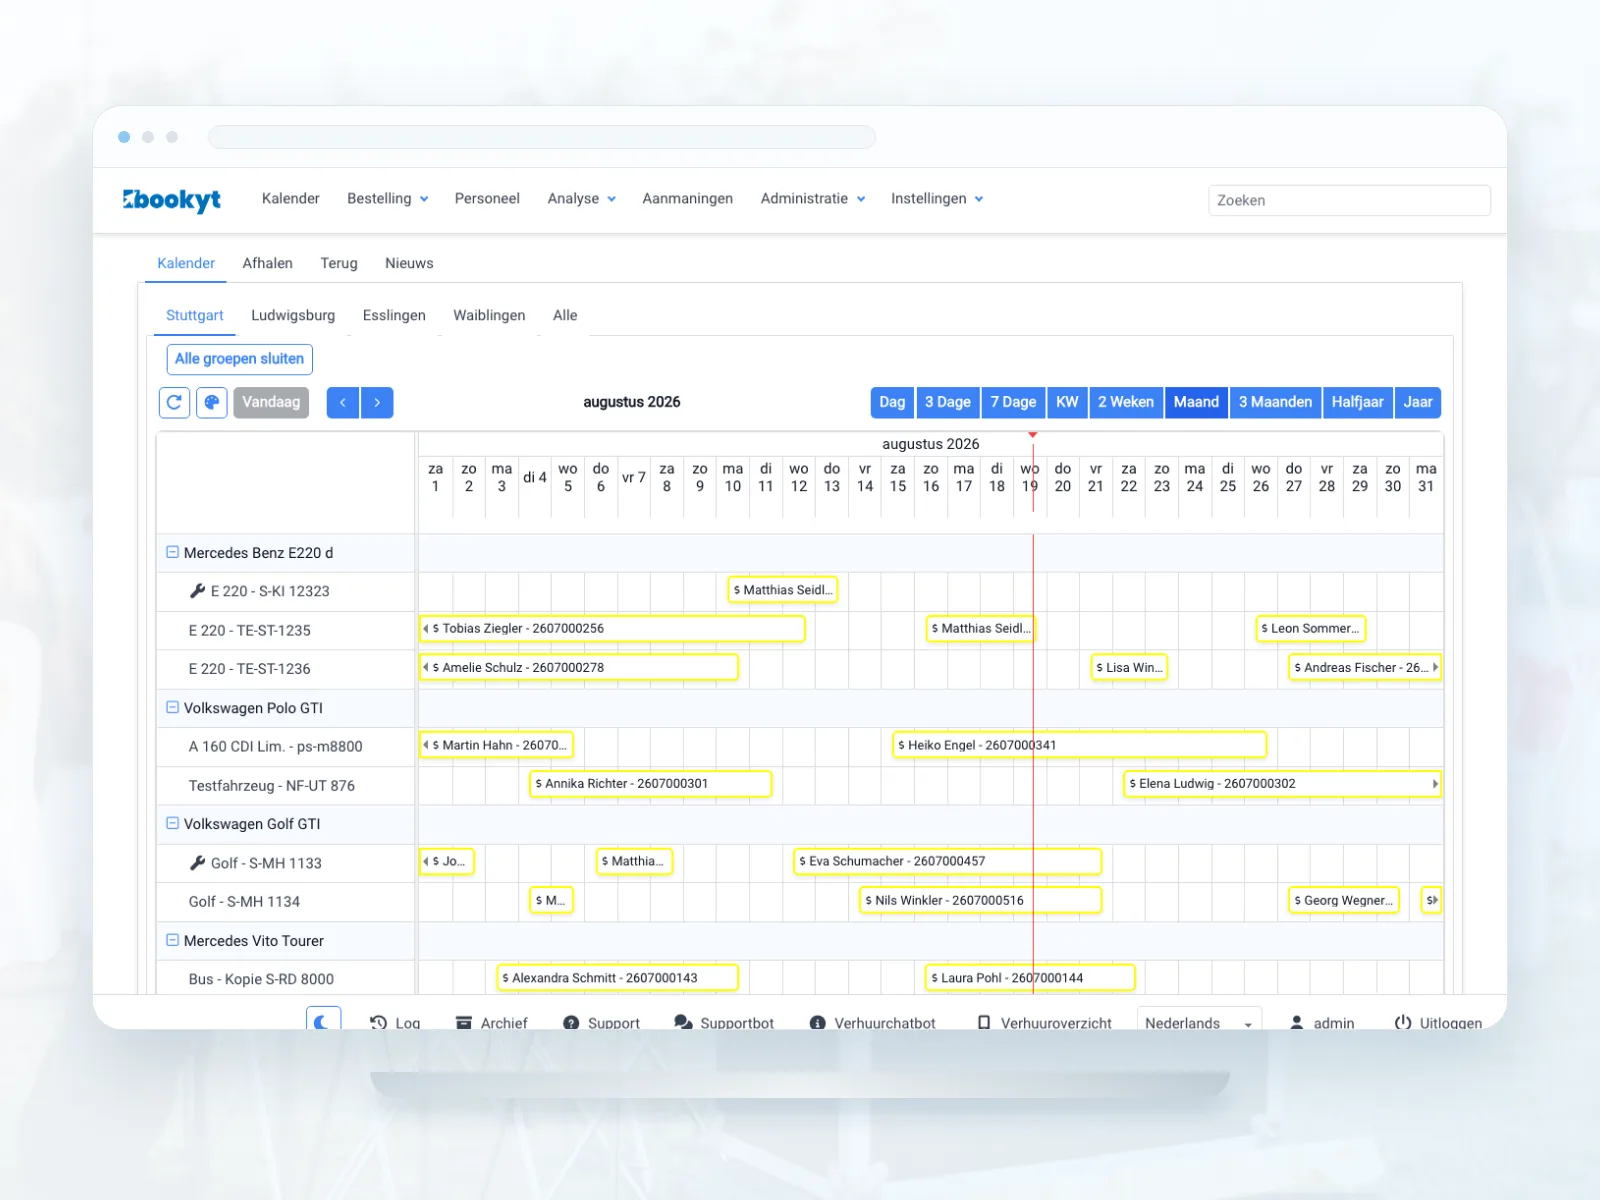Open the Supportbot chat
This screenshot has width=1600, height=1200.
[724, 1022]
